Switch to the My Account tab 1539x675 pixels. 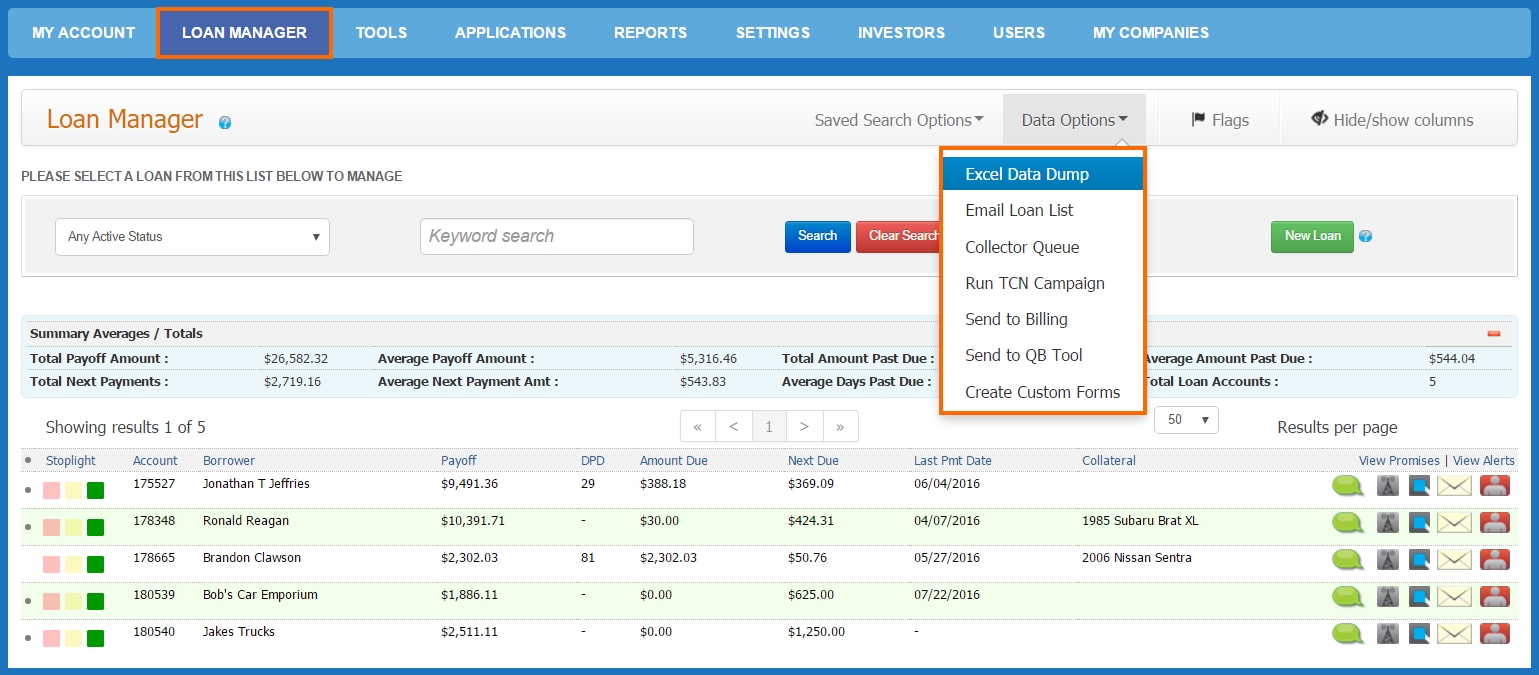point(83,33)
